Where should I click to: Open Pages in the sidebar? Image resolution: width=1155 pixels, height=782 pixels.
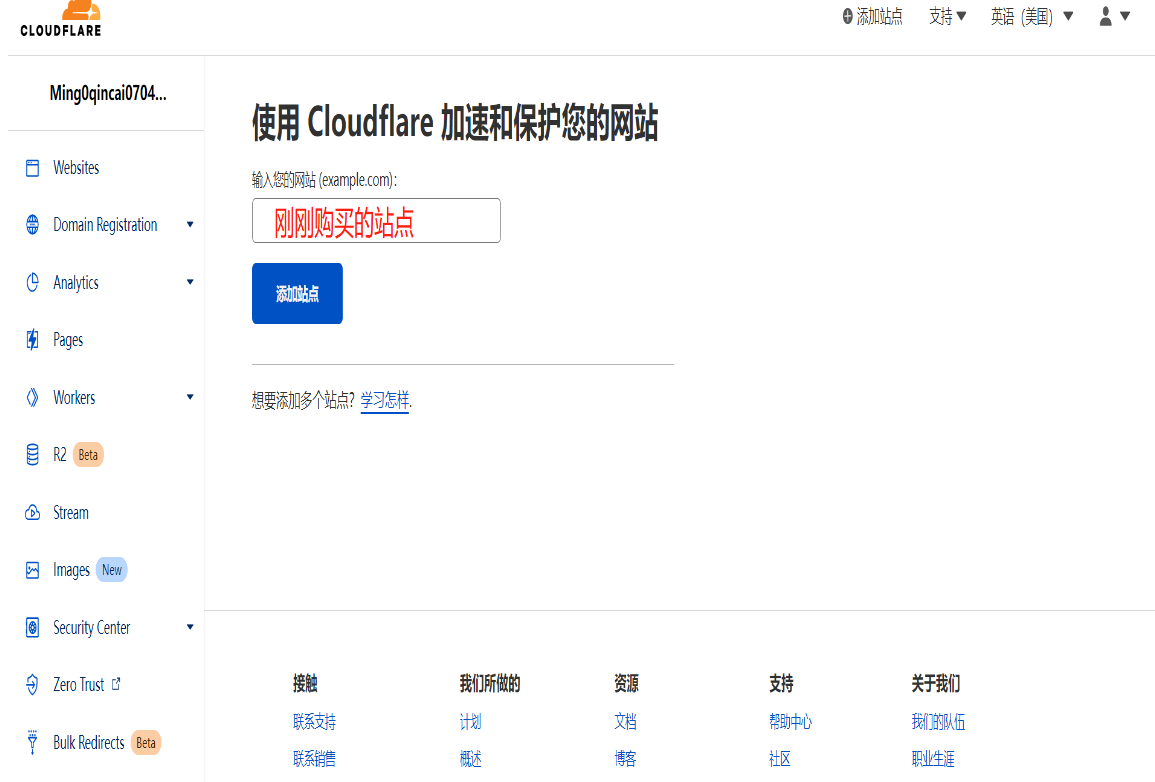click(x=68, y=340)
